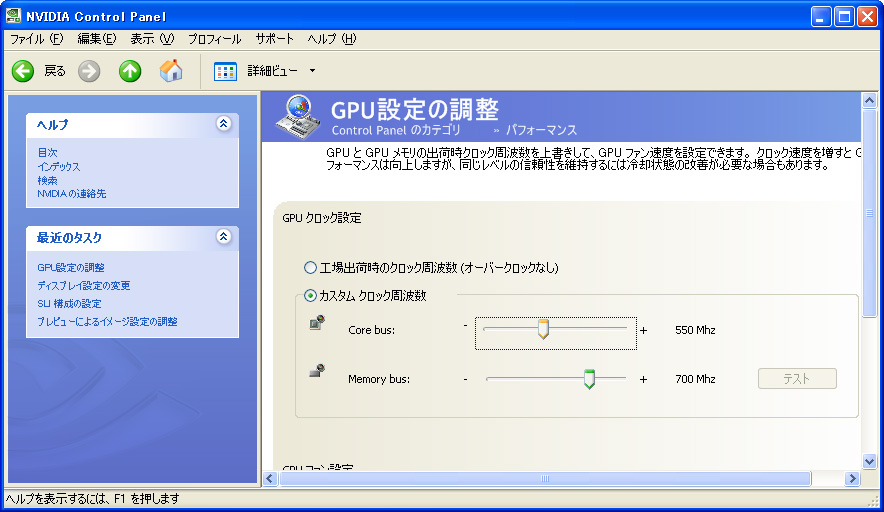This screenshot has height=512, width=884.
Task: Click the Core bus: label
Action: point(372,330)
